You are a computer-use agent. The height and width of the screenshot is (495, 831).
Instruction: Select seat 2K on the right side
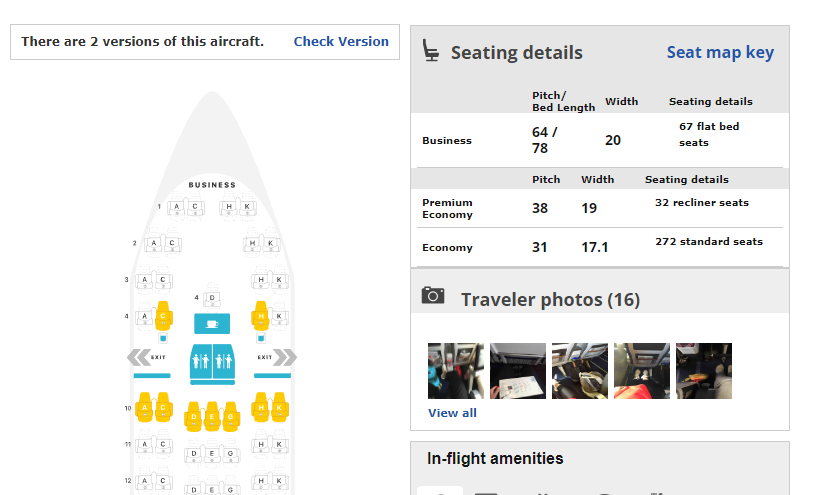[271, 243]
